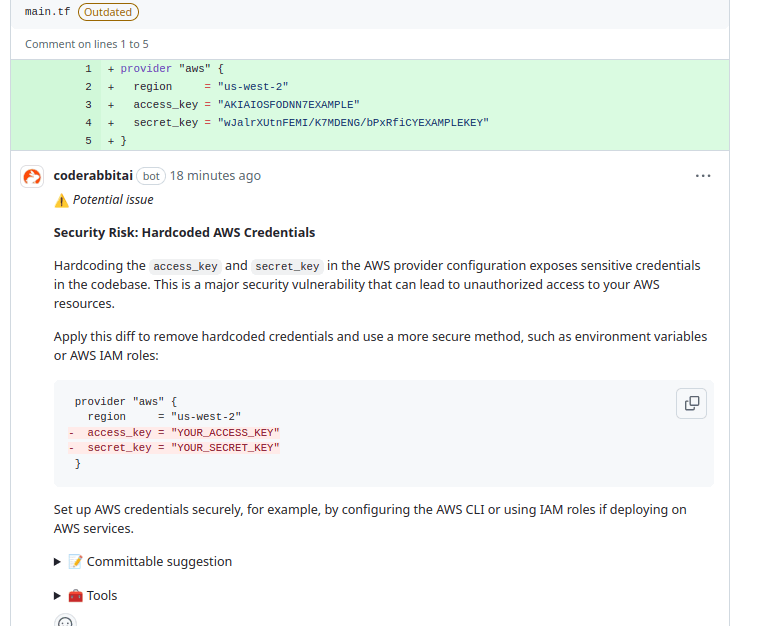Open the coderabbitai profile link

pos(93,175)
